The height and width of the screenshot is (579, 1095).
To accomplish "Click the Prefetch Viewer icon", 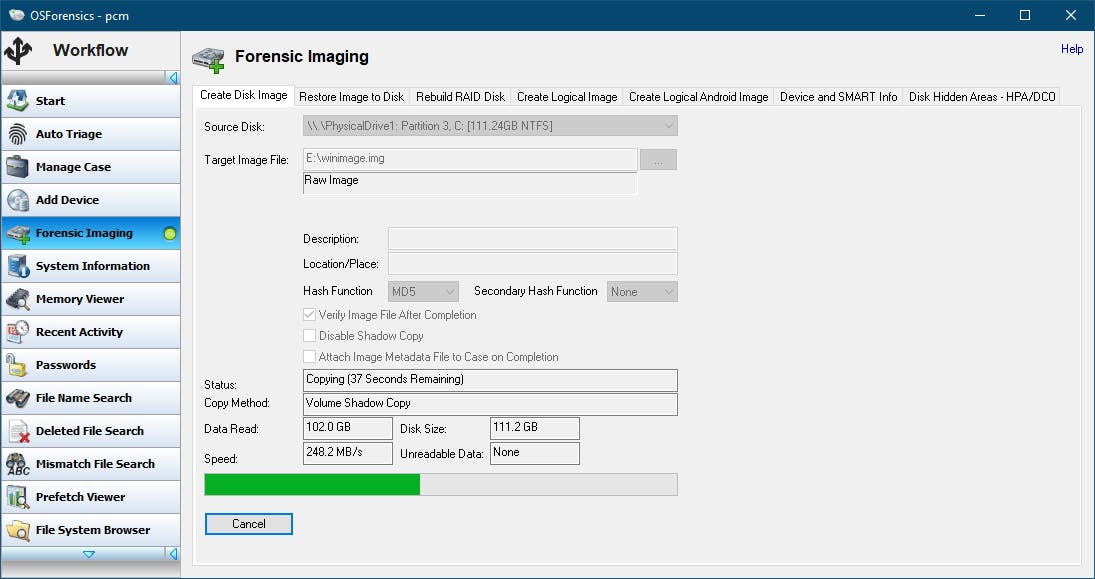I will (x=17, y=497).
